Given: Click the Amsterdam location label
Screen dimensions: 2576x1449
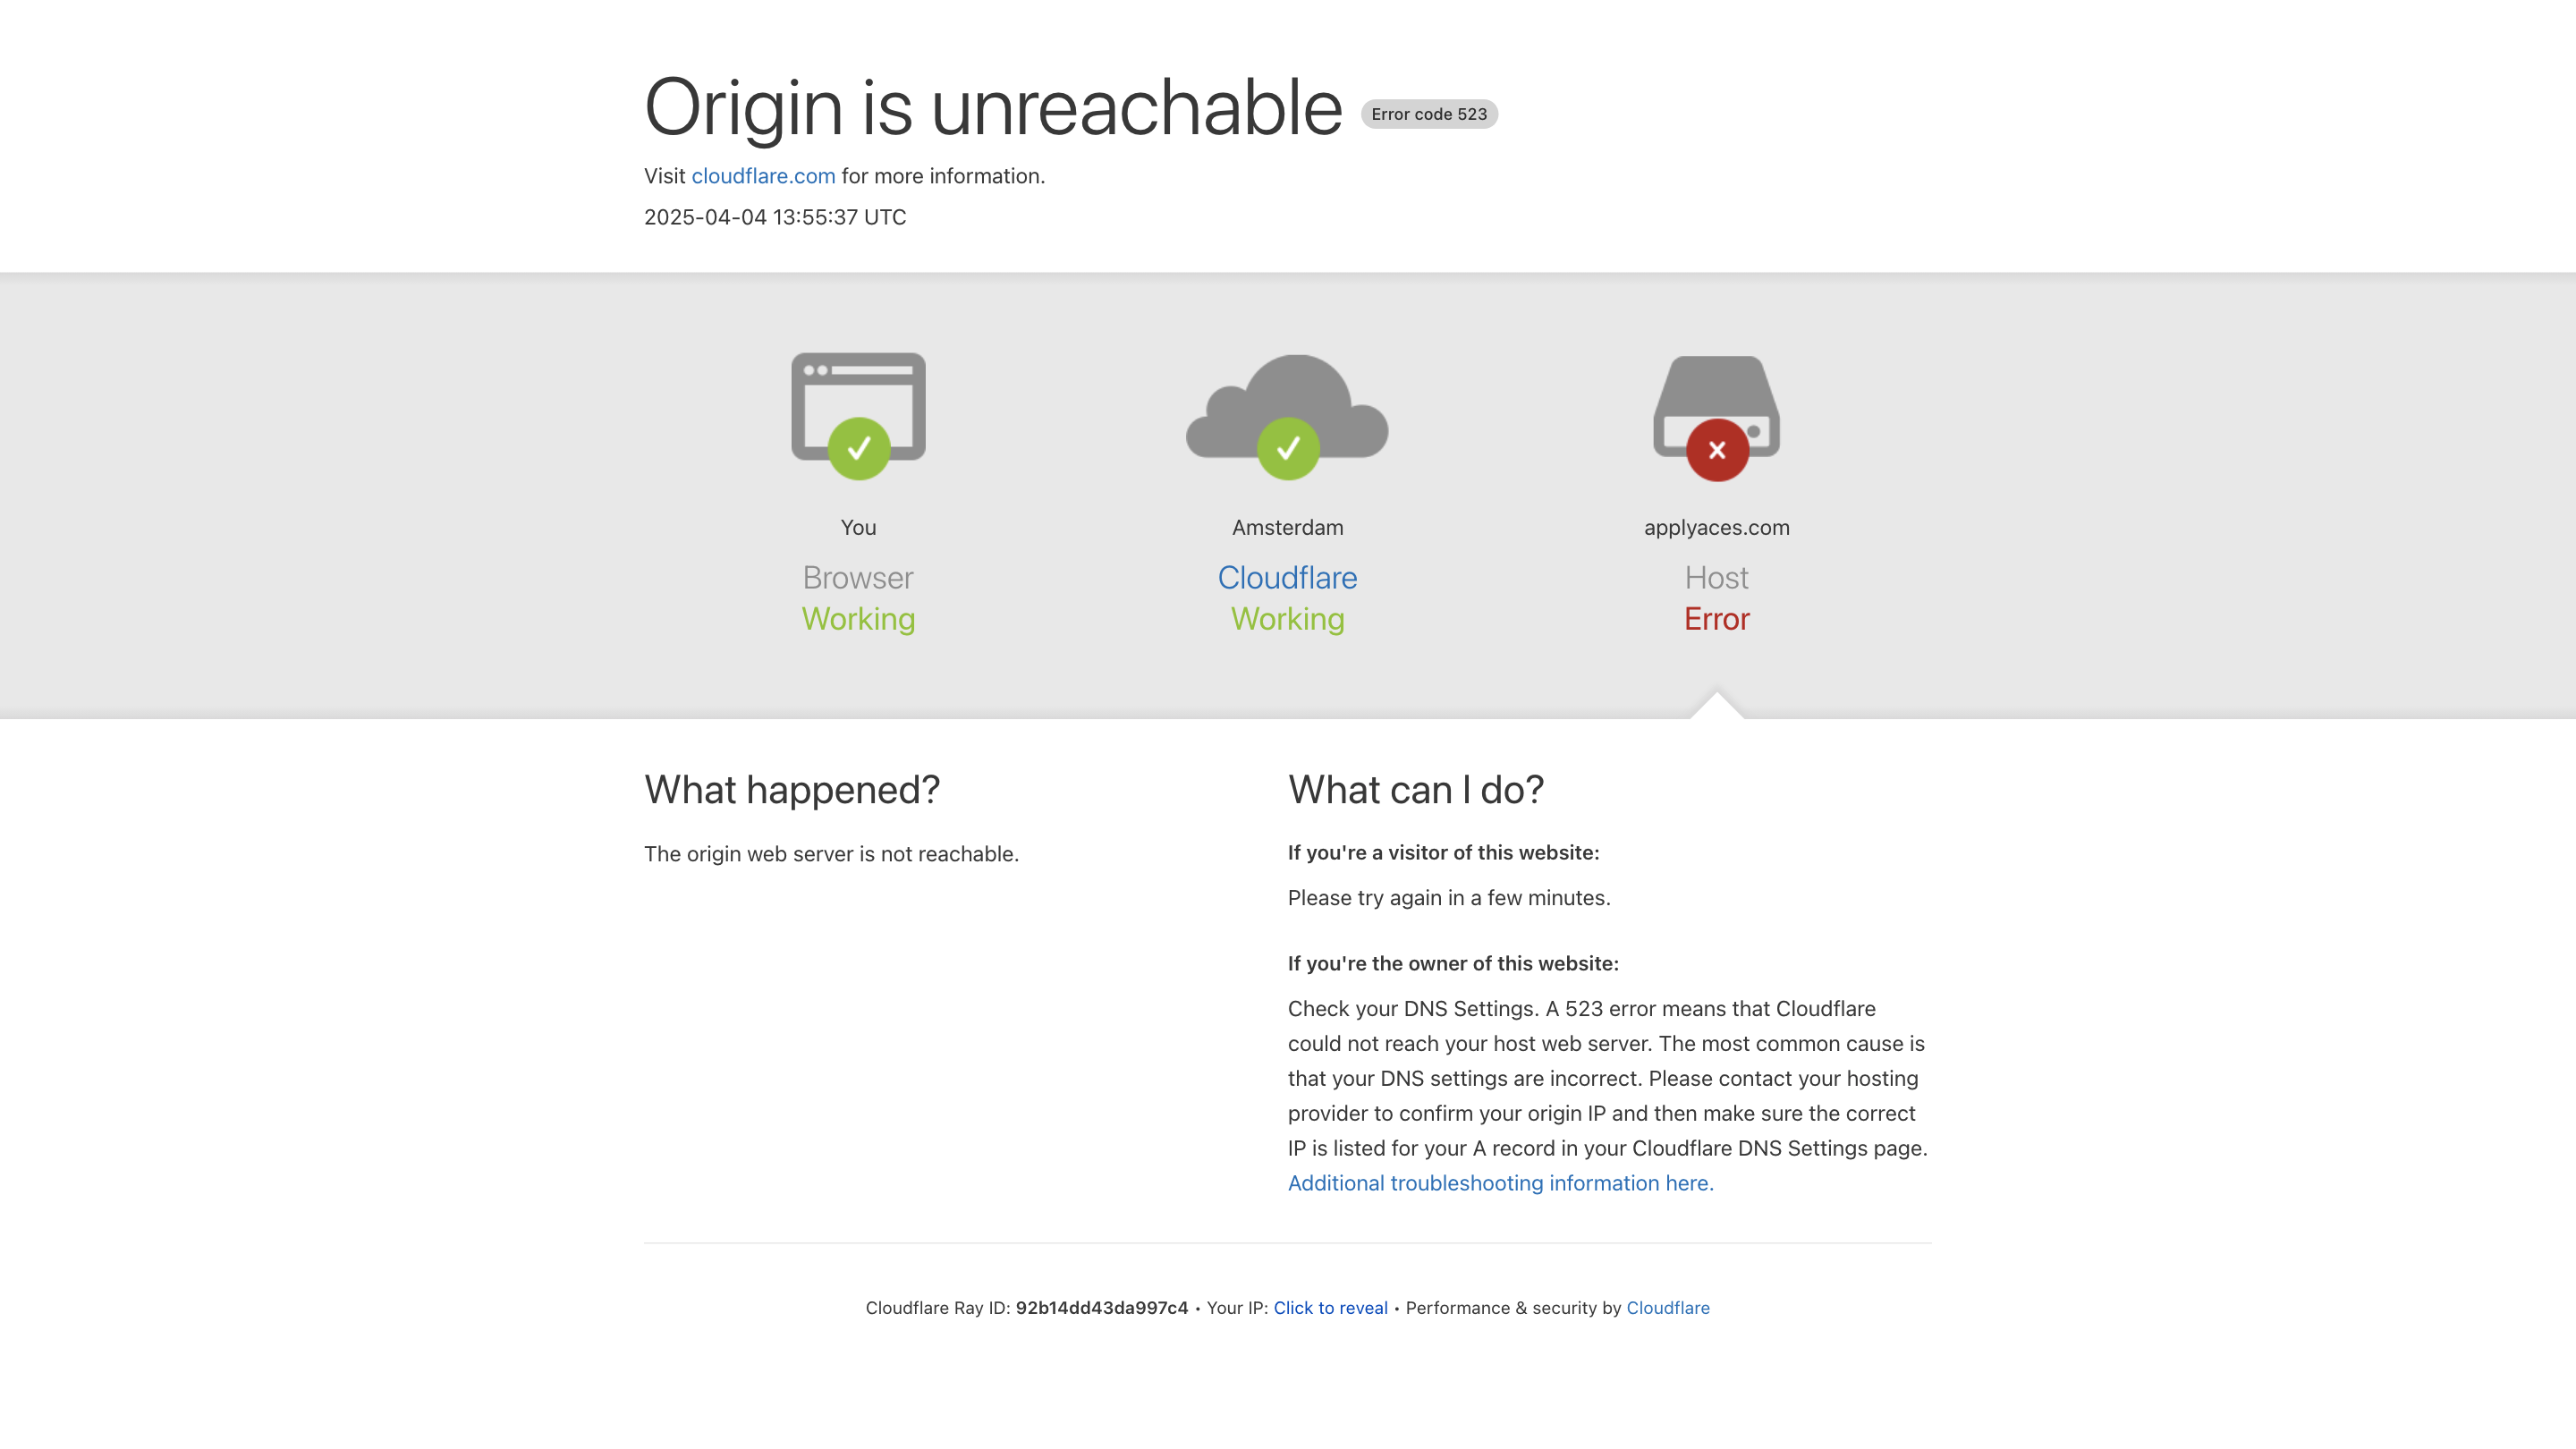Looking at the screenshot, I should (1287, 527).
